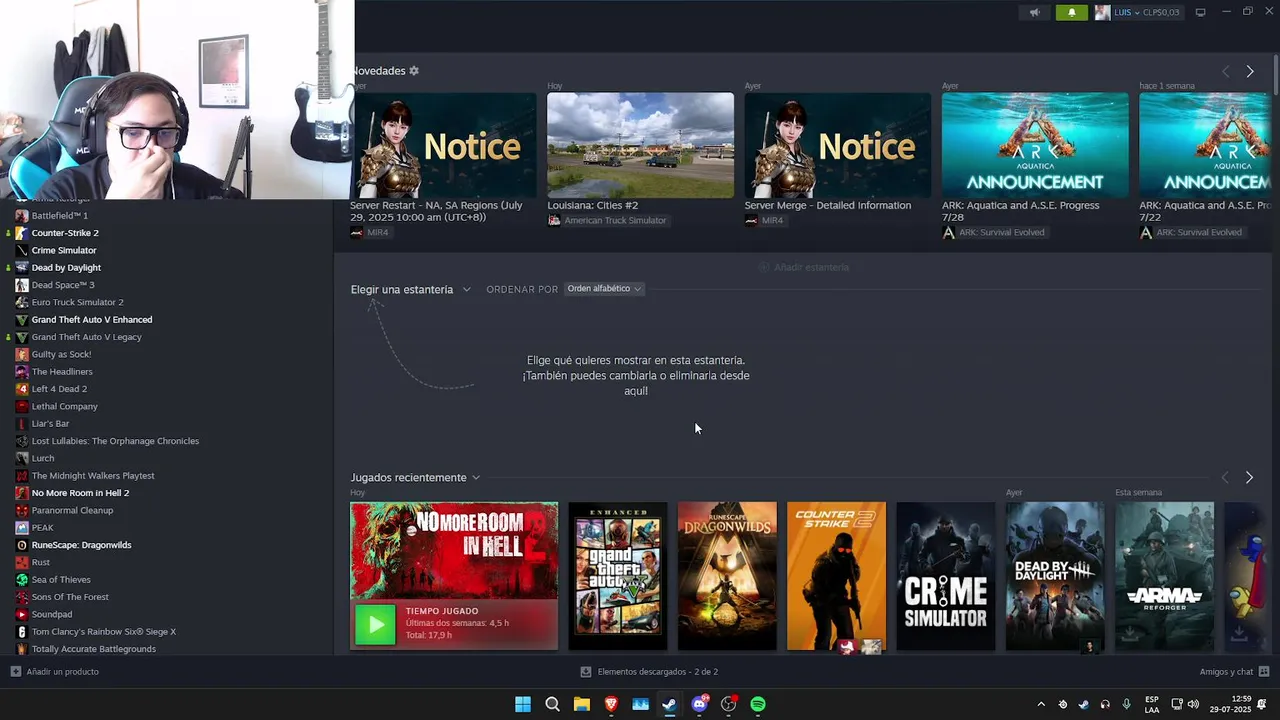Click The Midnight Walkers Playtest icon
This screenshot has height=720, width=1280.
[x=22, y=476]
